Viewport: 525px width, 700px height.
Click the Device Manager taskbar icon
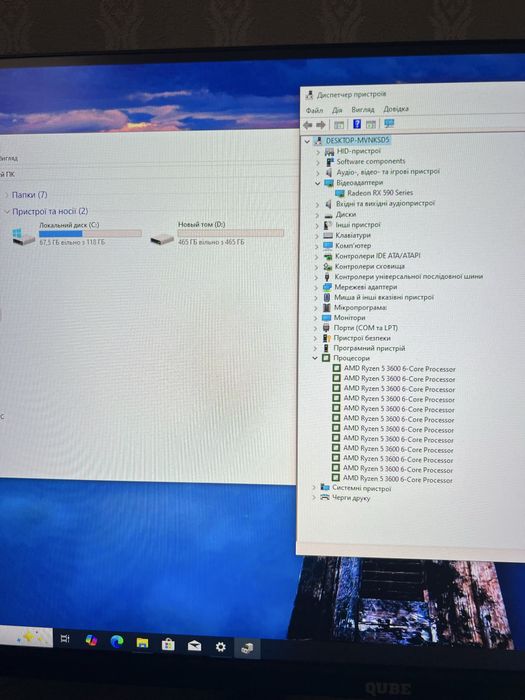pos(247,648)
